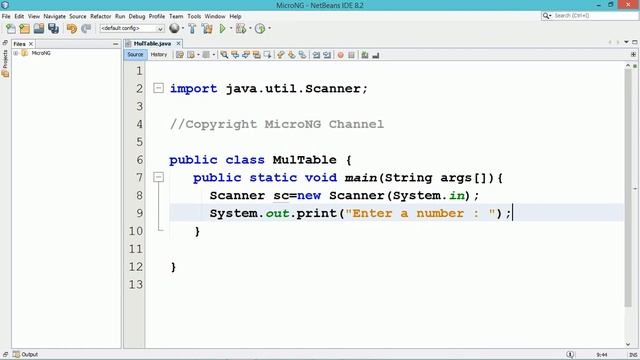Open the Edit menu
The width and height of the screenshot is (640, 360).
click(19, 16)
